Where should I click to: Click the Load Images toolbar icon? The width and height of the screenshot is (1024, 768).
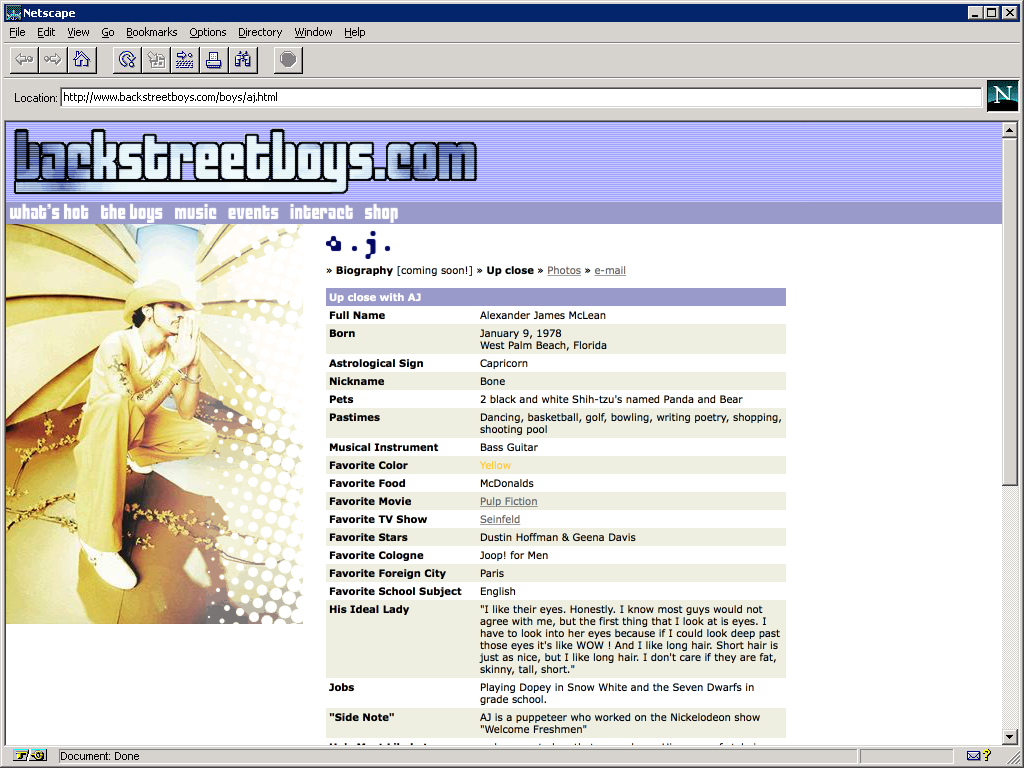[156, 60]
